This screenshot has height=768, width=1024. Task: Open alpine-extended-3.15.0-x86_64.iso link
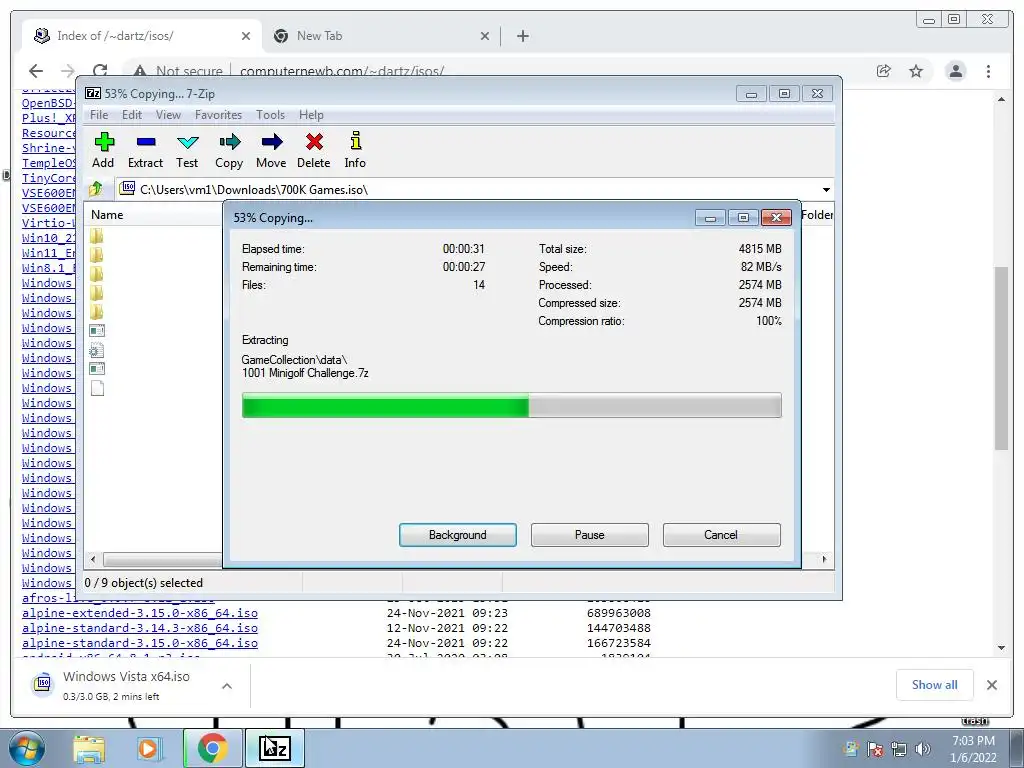coord(140,613)
